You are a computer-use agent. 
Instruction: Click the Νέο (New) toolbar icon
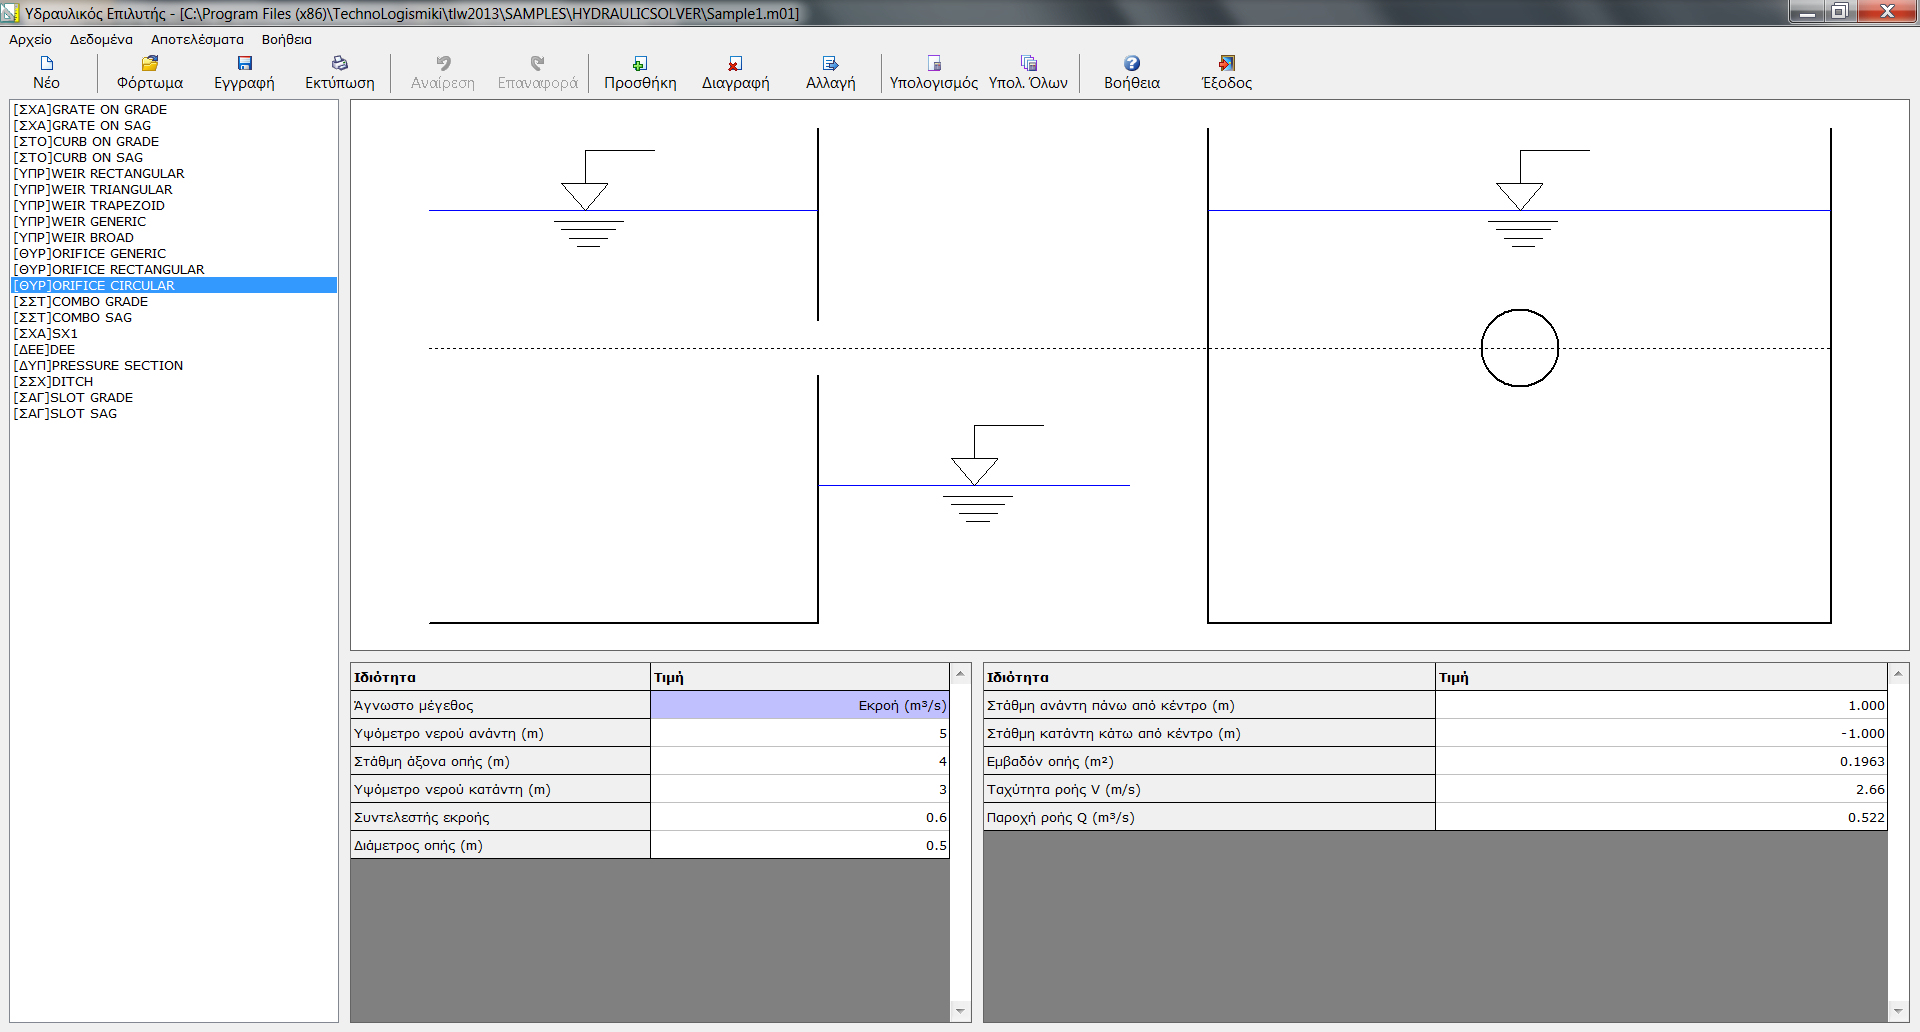pos(46,64)
